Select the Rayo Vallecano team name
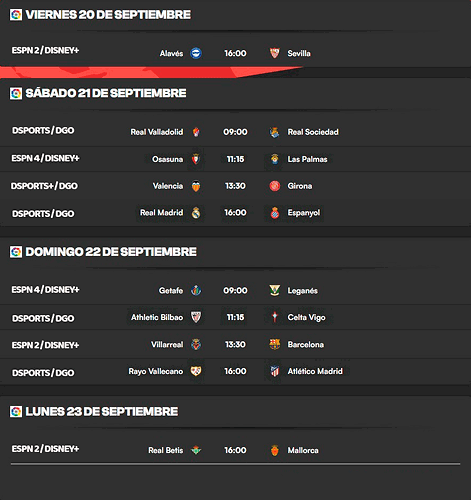 pos(156,371)
